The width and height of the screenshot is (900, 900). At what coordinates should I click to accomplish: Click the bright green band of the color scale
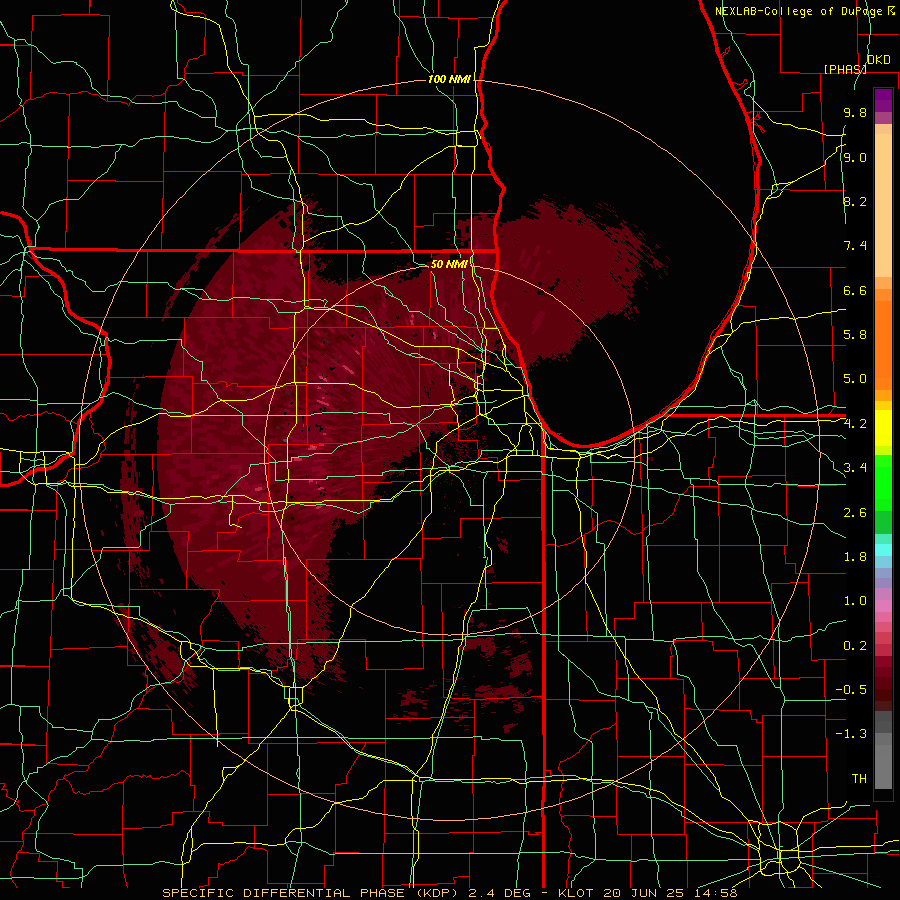[883, 482]
